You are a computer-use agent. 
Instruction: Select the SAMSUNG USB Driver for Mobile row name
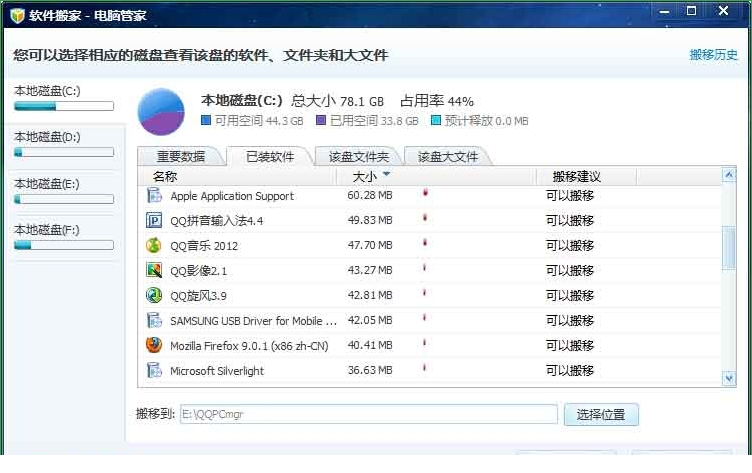253,320
